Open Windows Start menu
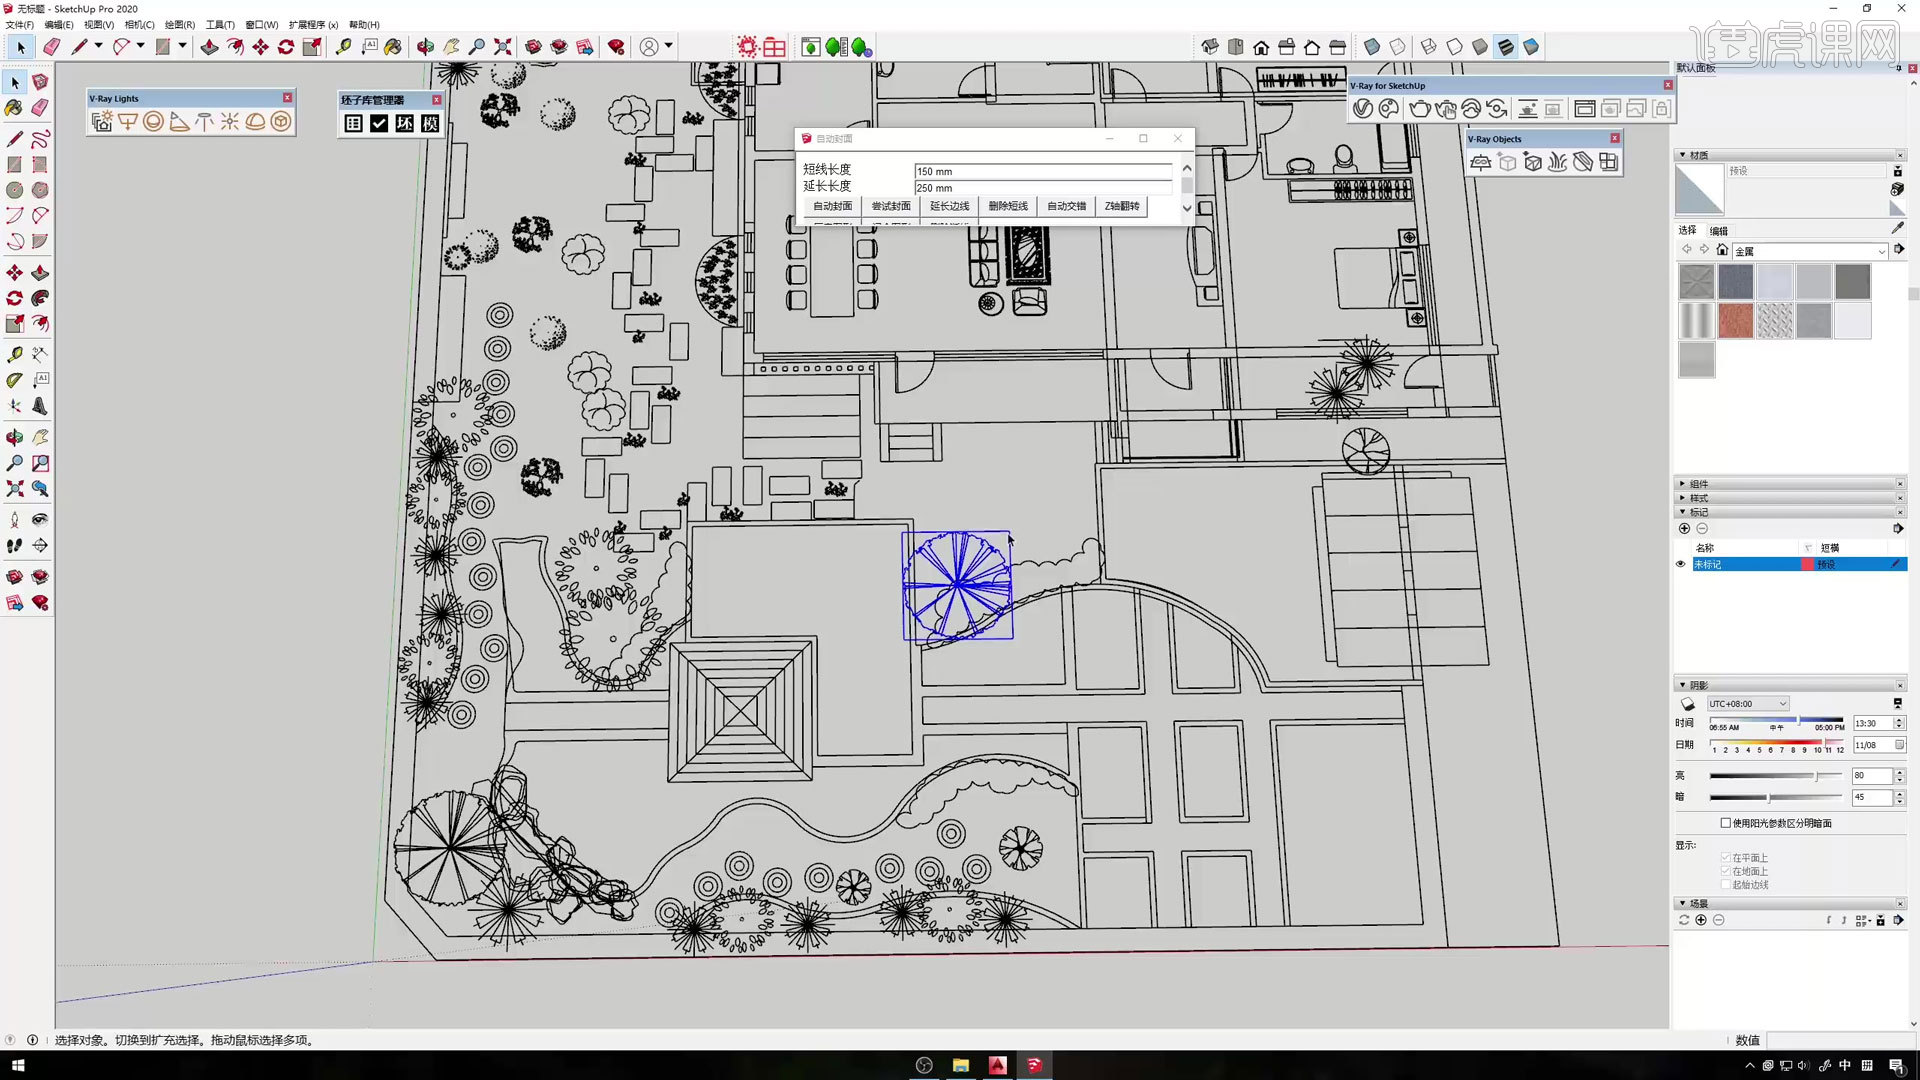 (17, 1065)
